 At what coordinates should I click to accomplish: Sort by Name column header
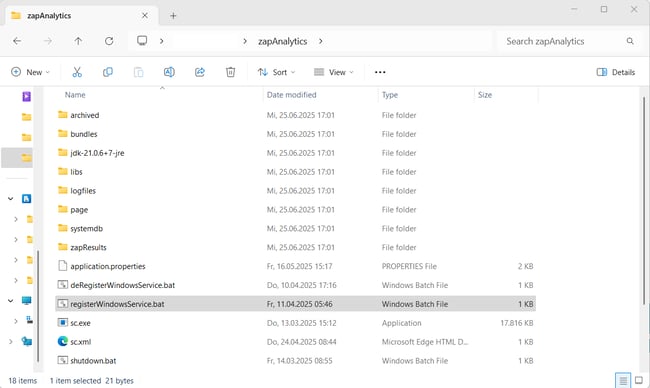(75, 95)
